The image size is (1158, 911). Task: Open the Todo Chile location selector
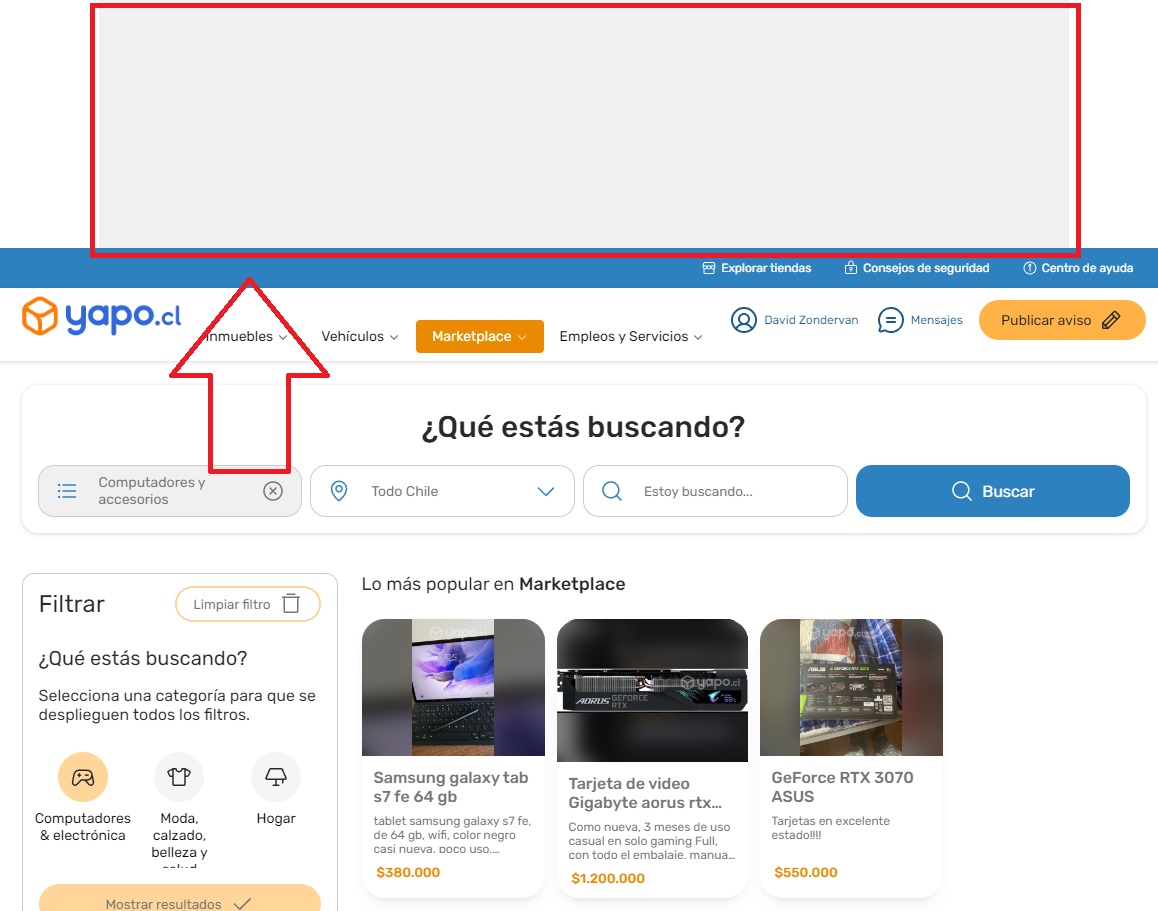click(x=442, y=491)
